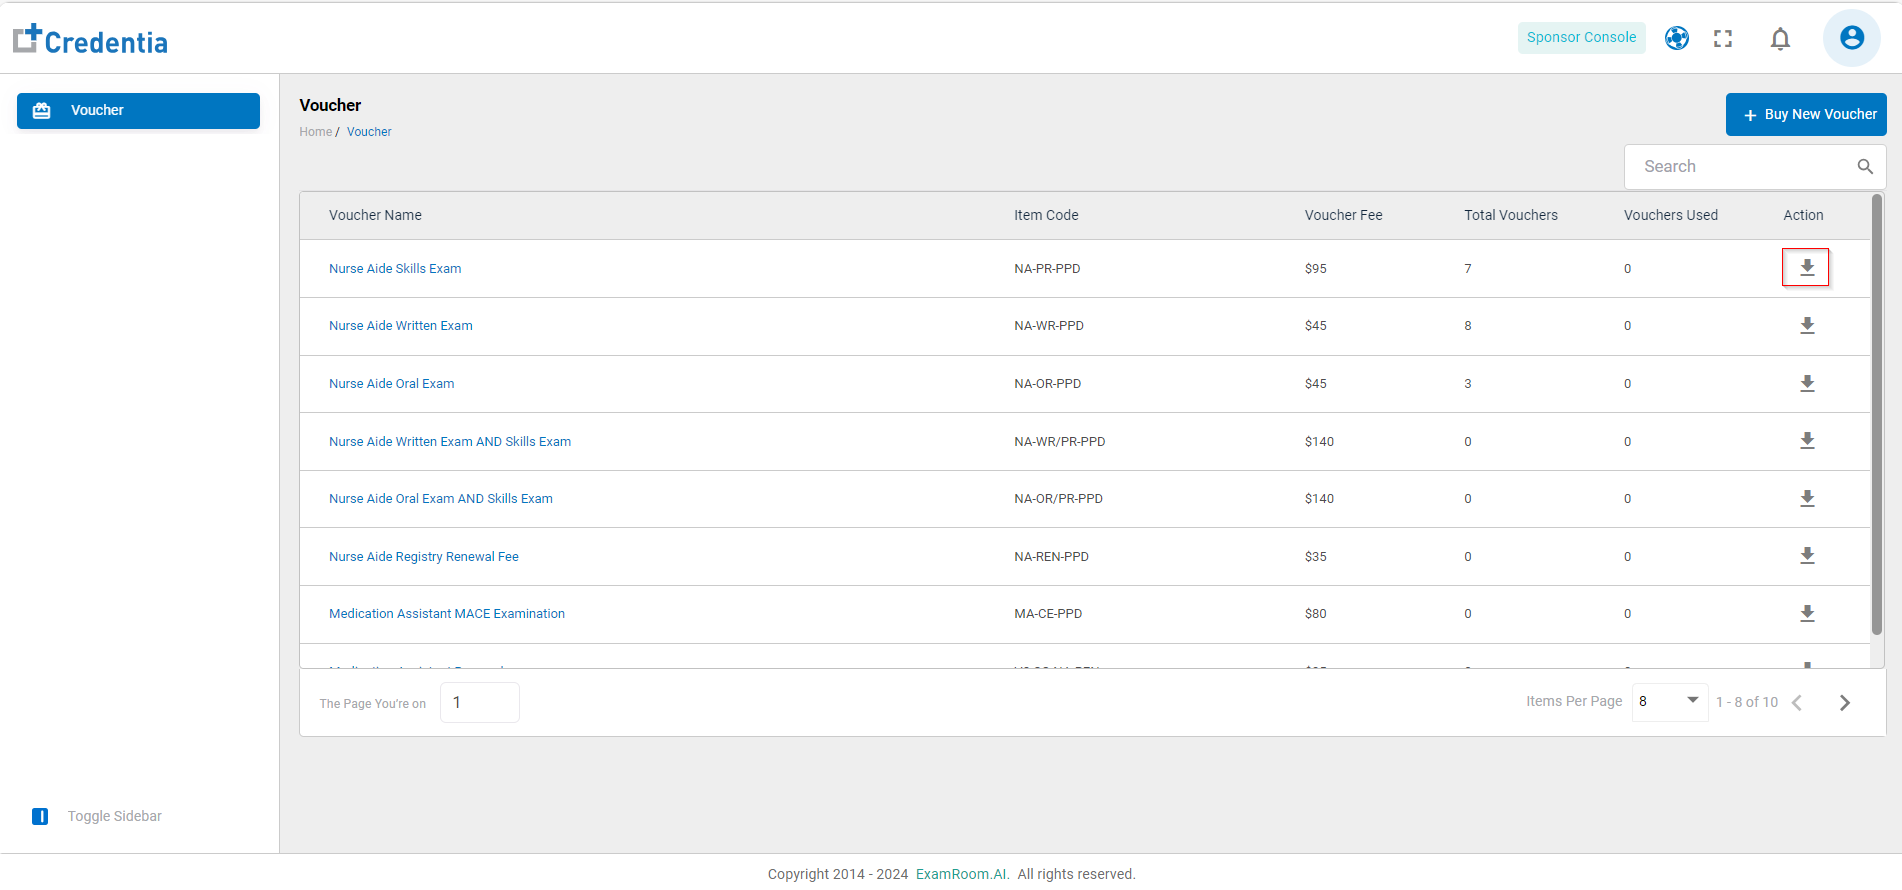Click the Total Vouchers column header
The image size is (1902, 890).
1511,215
